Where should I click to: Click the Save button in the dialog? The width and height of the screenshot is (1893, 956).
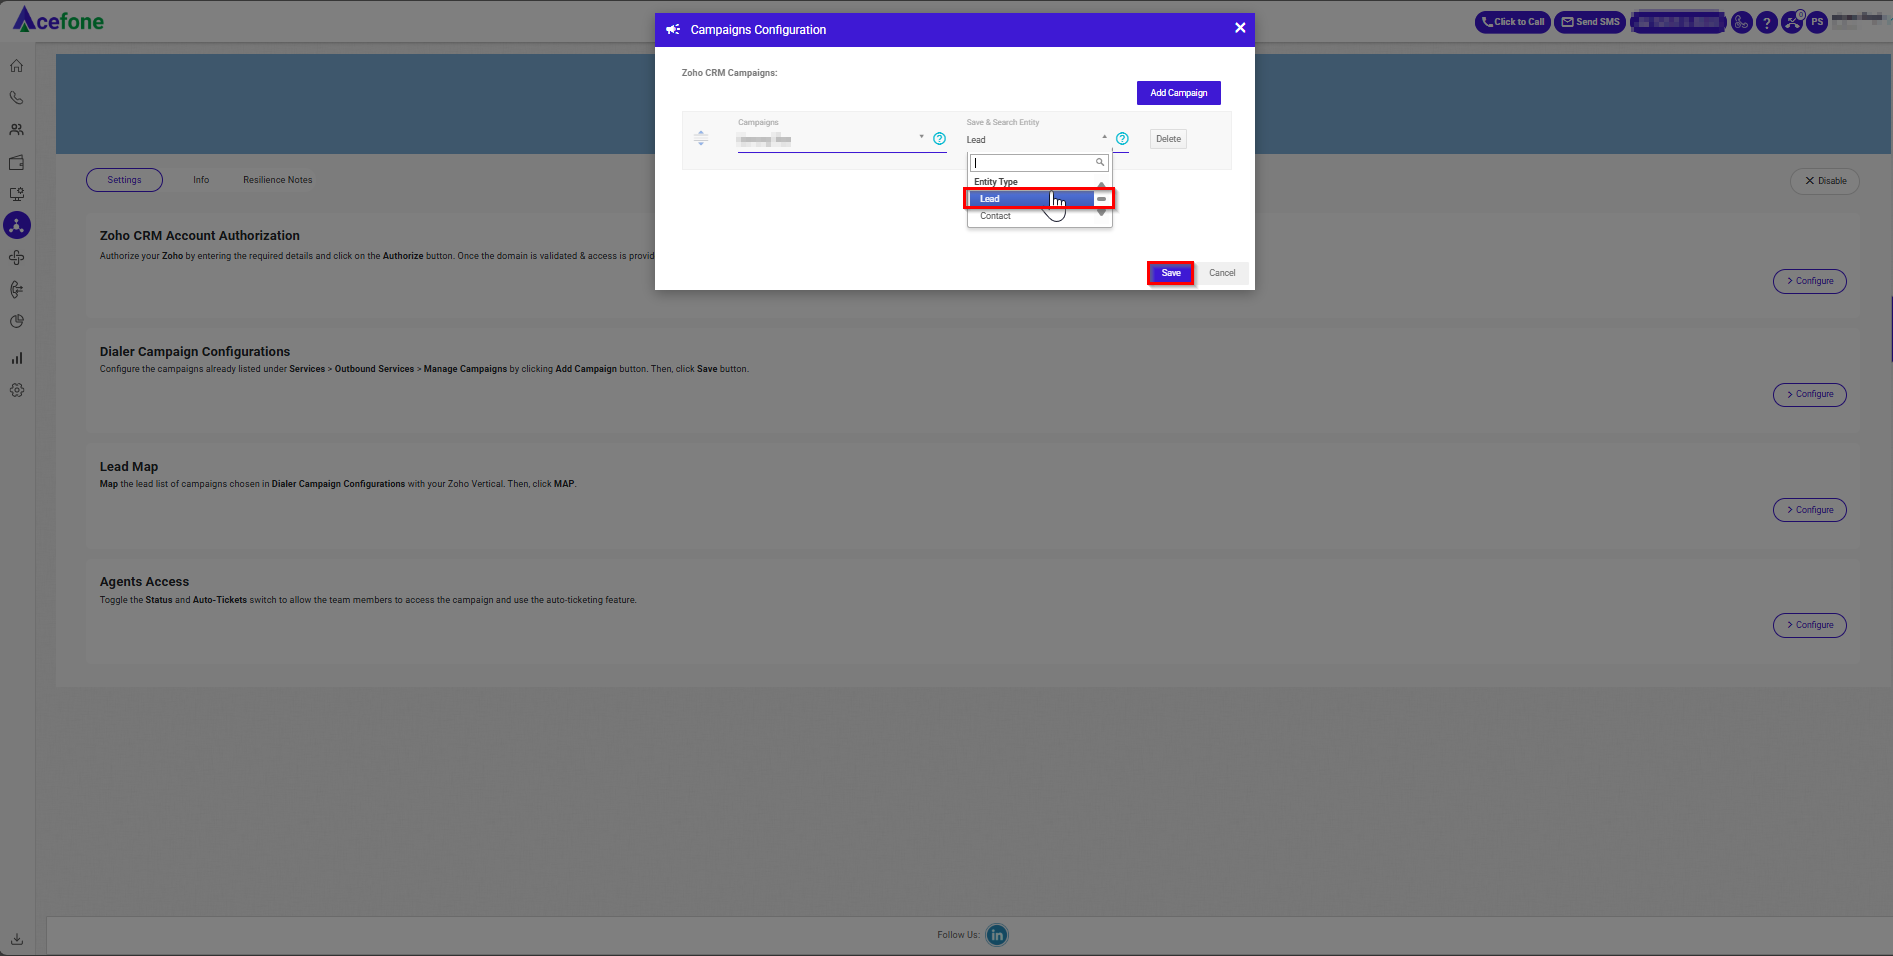click(x=1171, y=273)
